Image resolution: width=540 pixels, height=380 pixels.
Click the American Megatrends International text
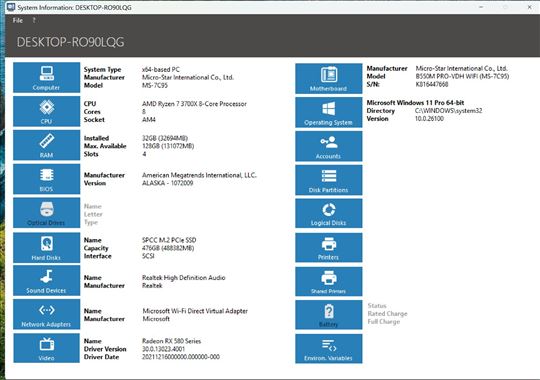tap(199, 175)
